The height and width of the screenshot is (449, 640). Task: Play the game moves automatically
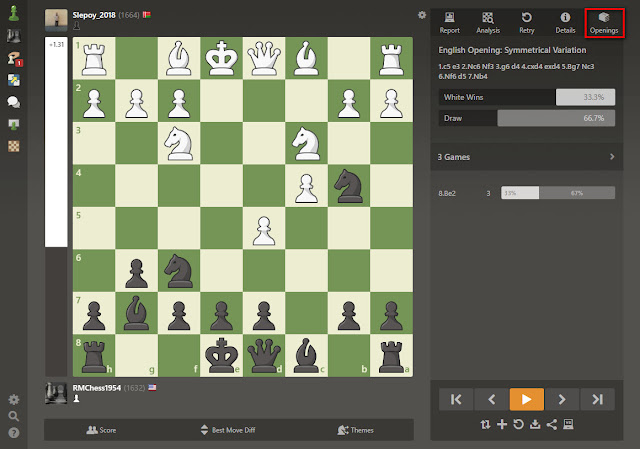(527, 399)
